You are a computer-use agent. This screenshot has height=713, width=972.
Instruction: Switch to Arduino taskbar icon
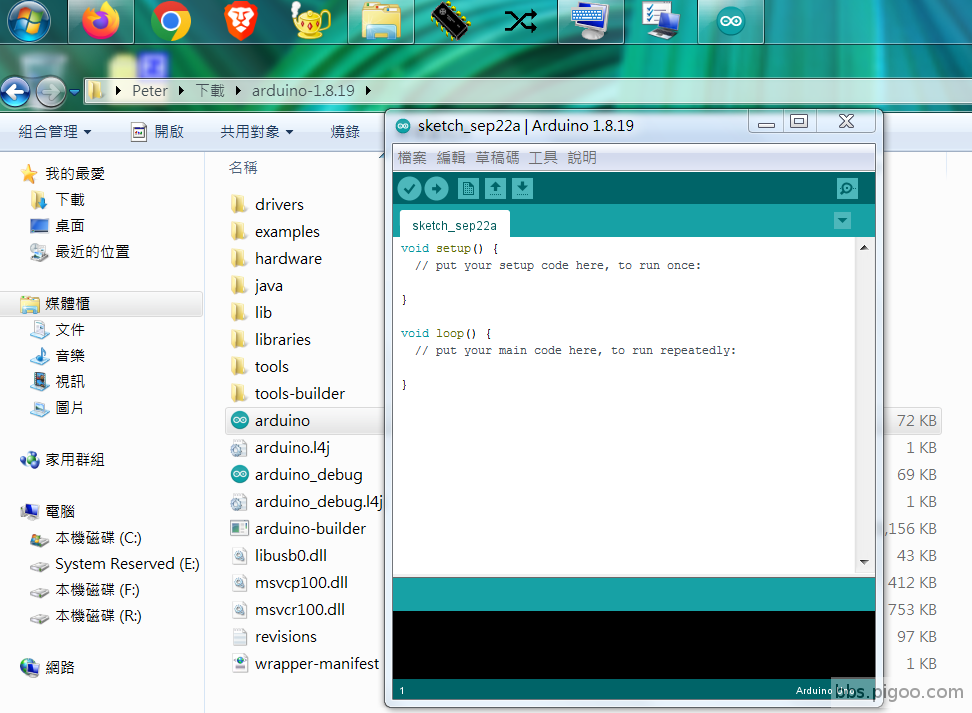(731, 22)
